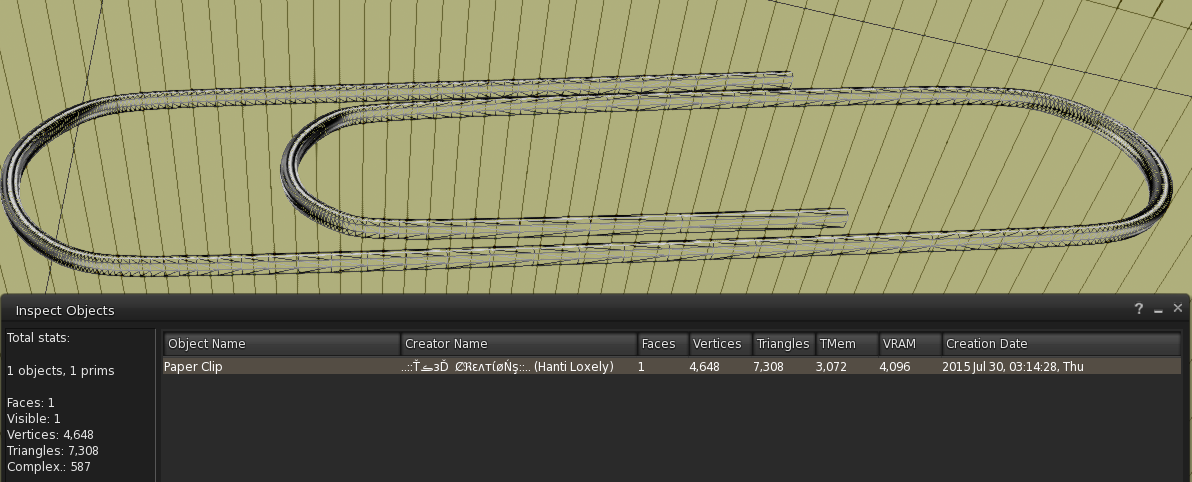Screen dimensions: 1192x482
Task: Sort list by Object Name column
Action: (281, 344)
